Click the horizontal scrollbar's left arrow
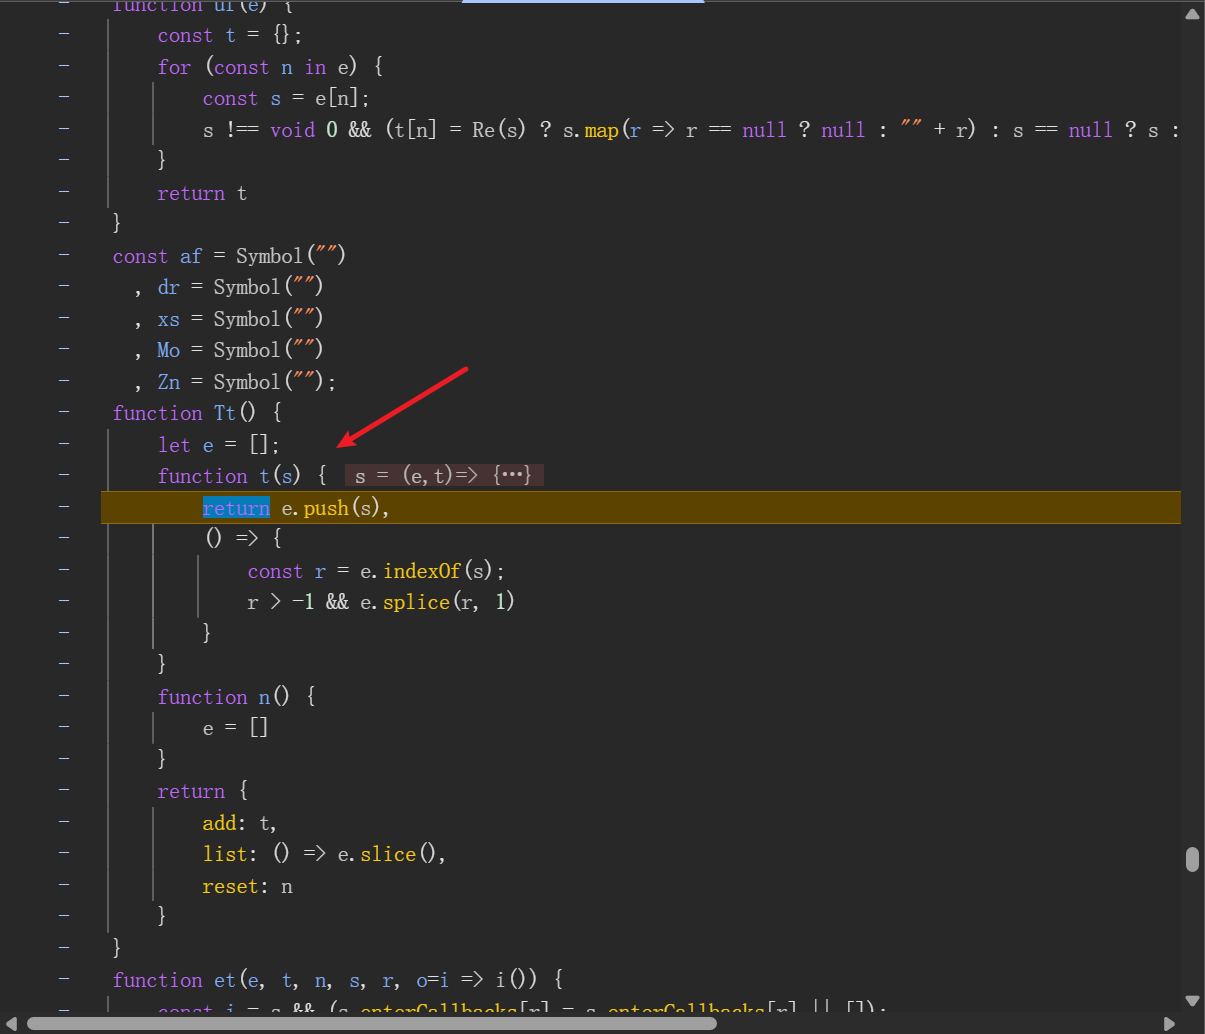Viewport: 1205px width, 1034px height. (12, 1024)
